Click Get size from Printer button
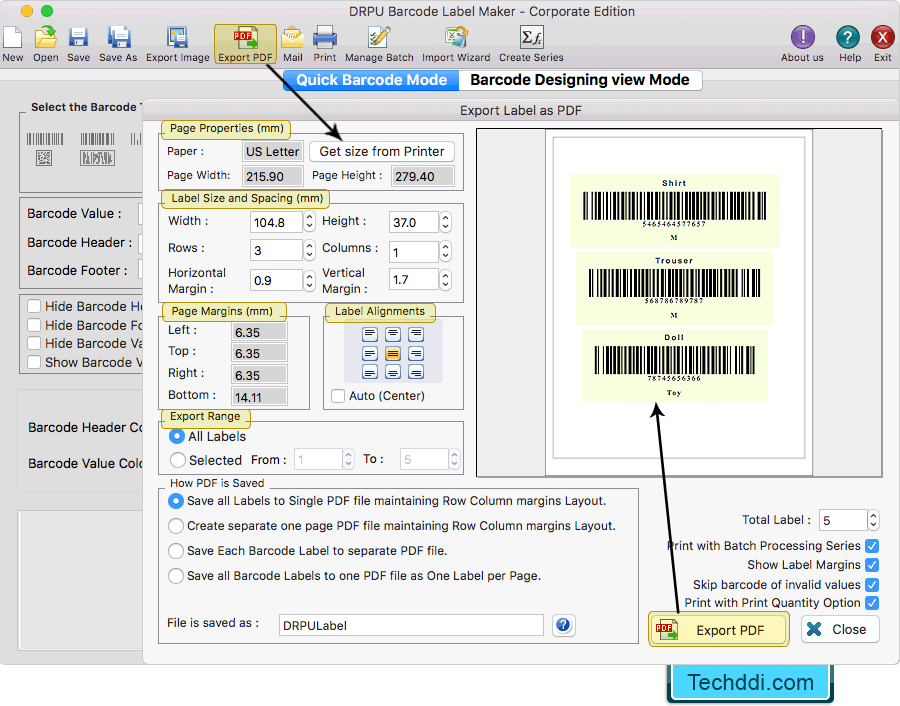 382,152
